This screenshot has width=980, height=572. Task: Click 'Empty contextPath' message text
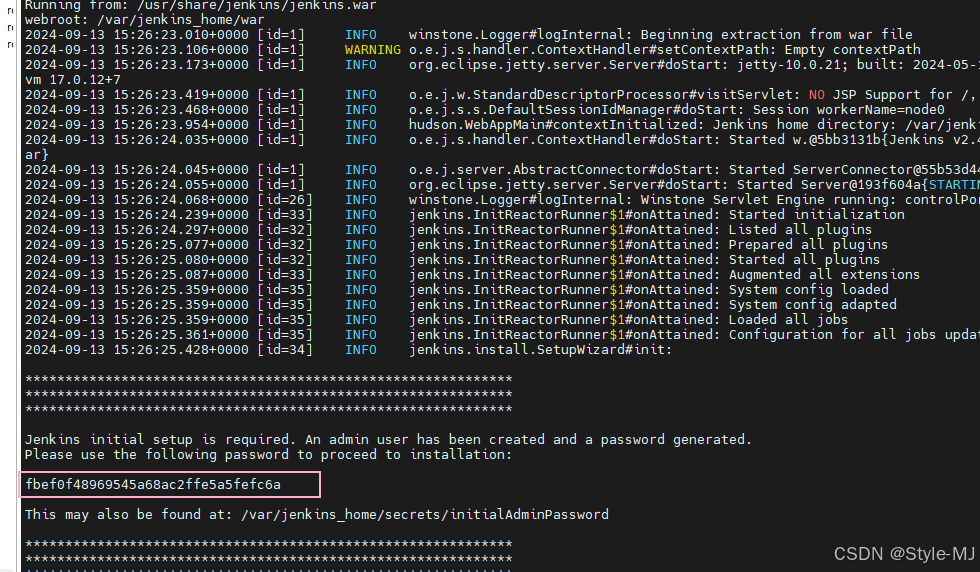tap(852, 50)
